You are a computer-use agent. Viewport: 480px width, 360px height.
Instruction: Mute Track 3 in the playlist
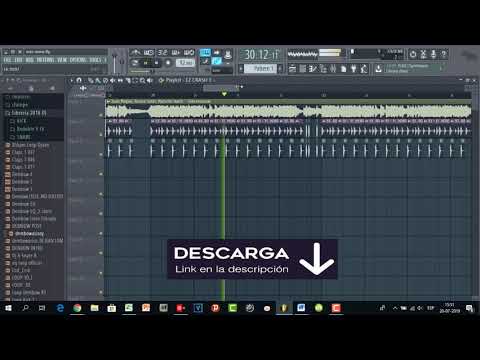tap(101, 154)
